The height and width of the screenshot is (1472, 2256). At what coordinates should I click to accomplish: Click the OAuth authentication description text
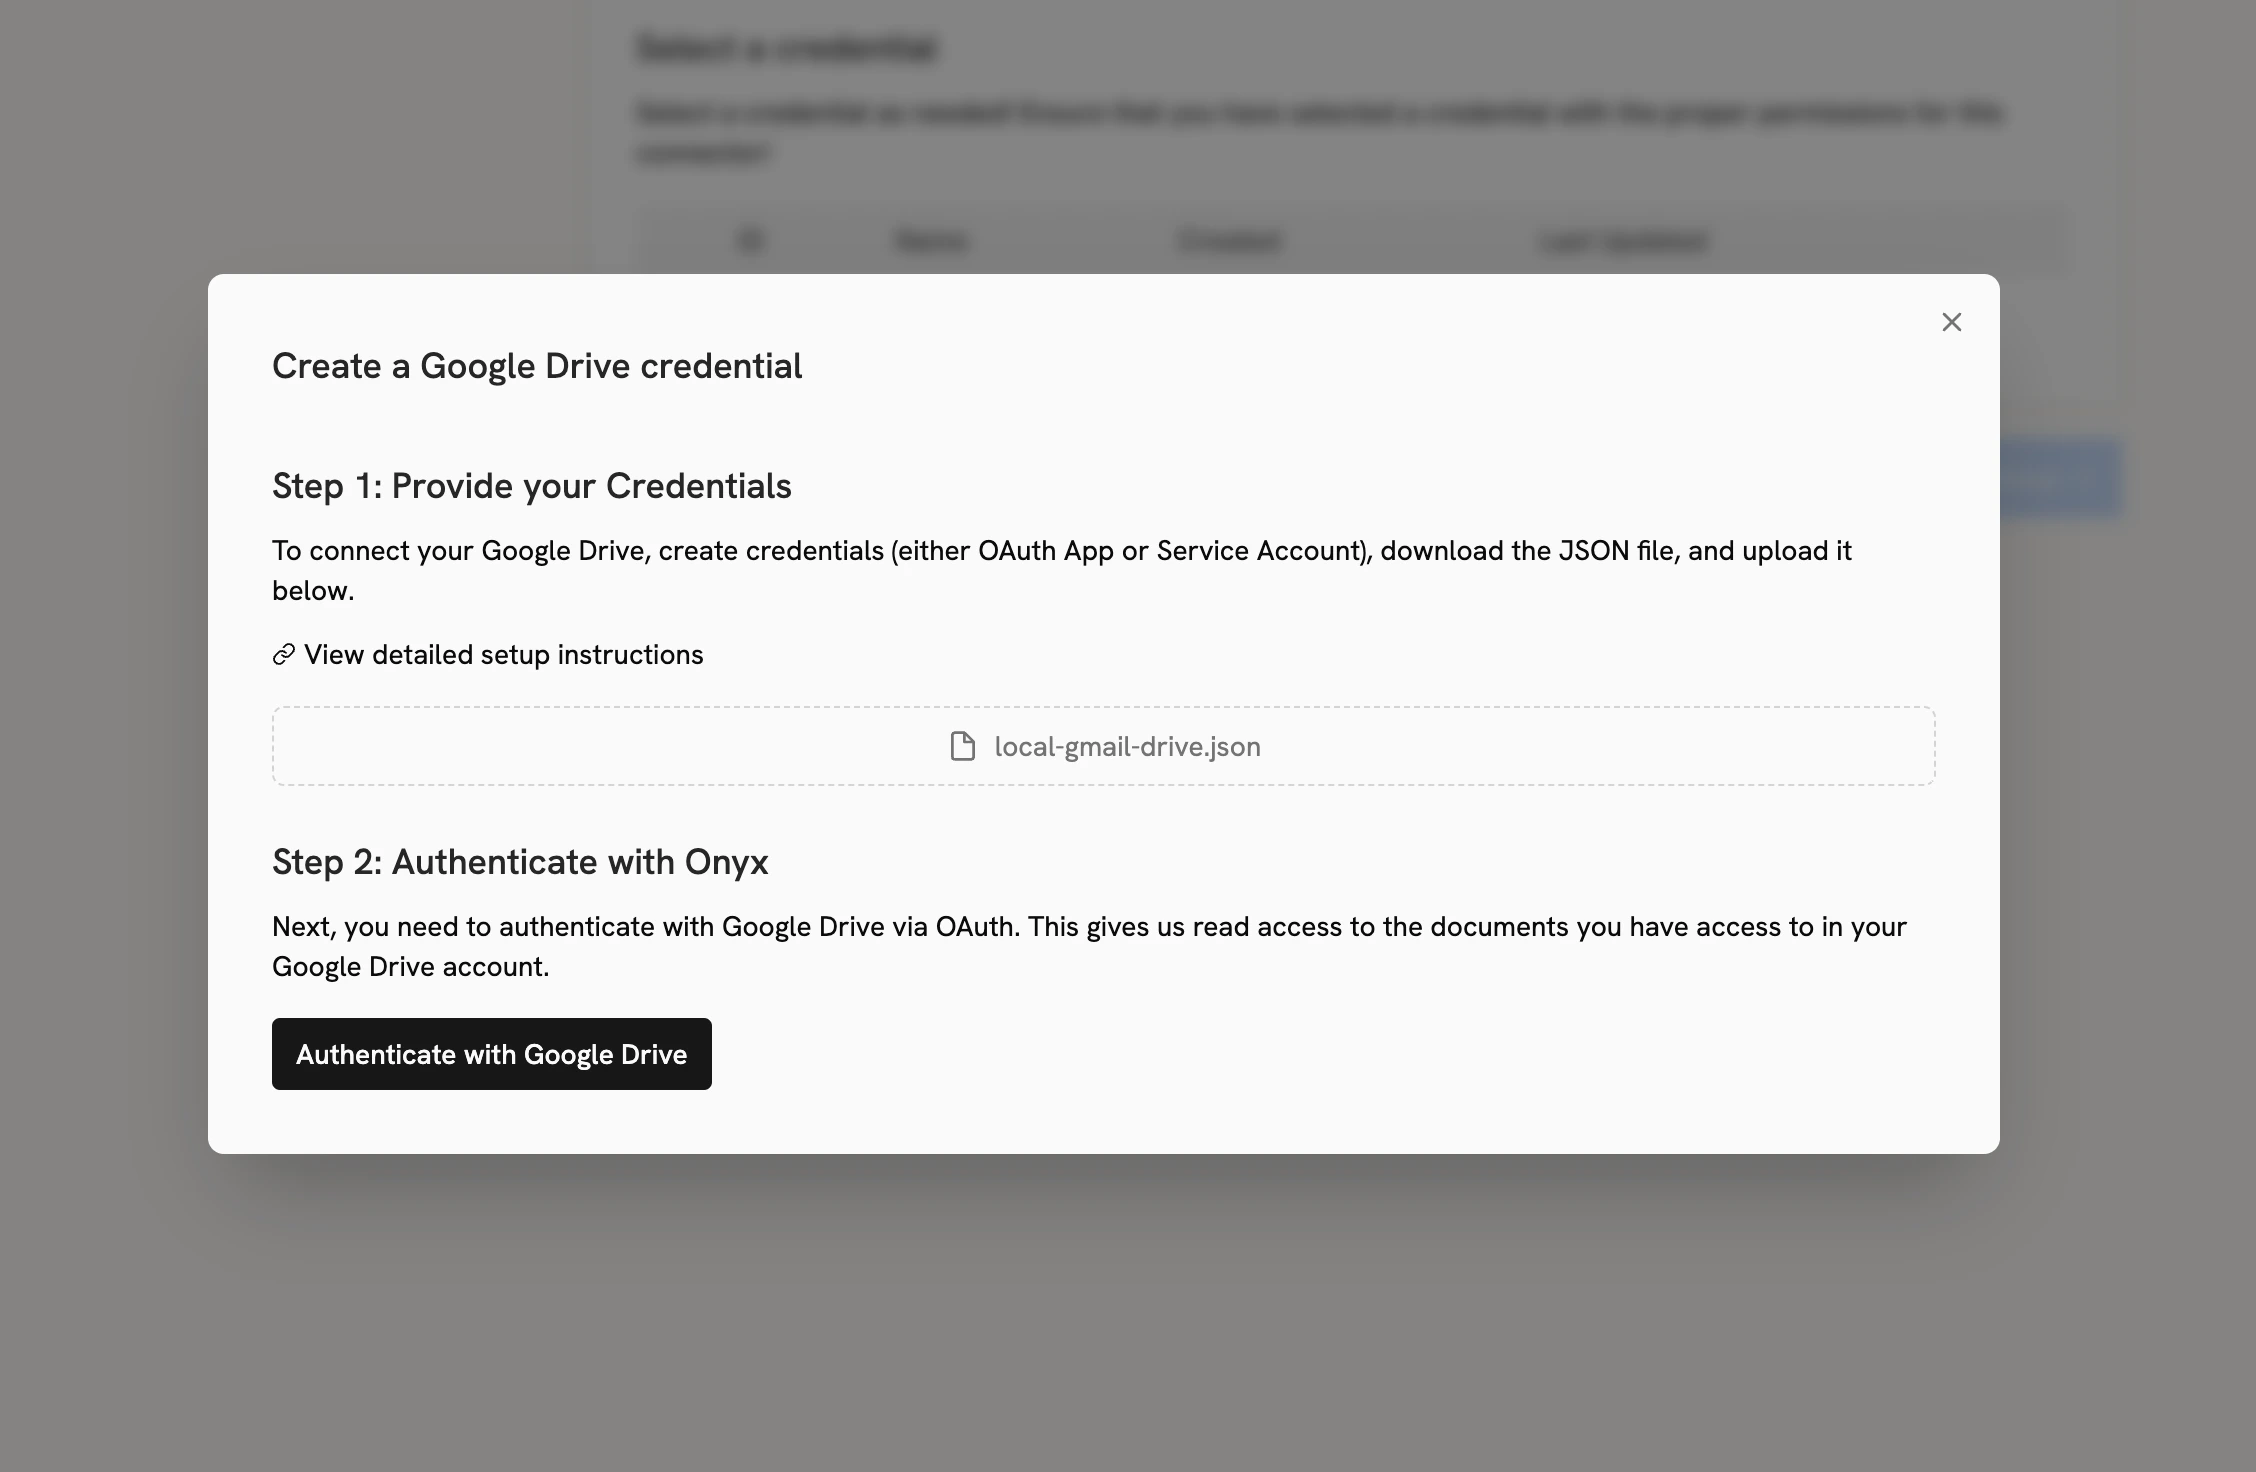(x=1088, y=945)
